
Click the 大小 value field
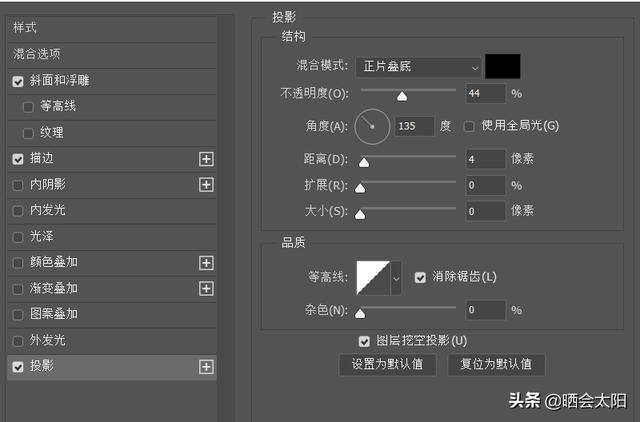tap(485, 211)
